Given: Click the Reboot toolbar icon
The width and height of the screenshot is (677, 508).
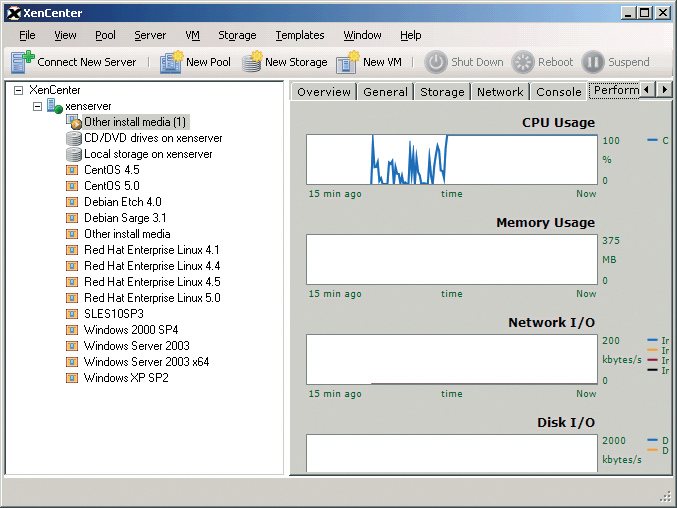Looking at the screenshot, I should [523, 62].
